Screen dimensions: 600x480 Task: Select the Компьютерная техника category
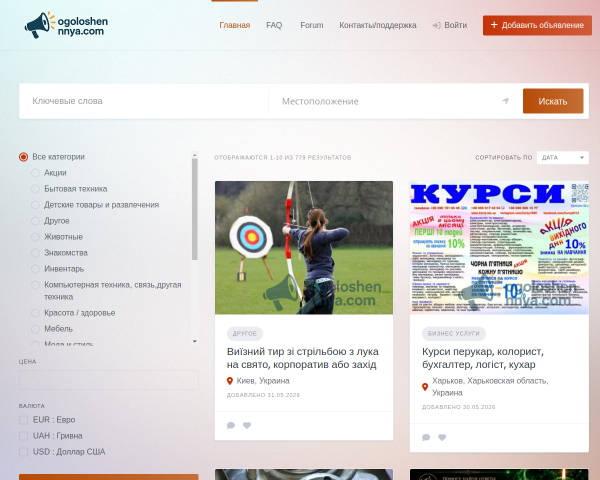pyautogui.click(x=35, y=285)
